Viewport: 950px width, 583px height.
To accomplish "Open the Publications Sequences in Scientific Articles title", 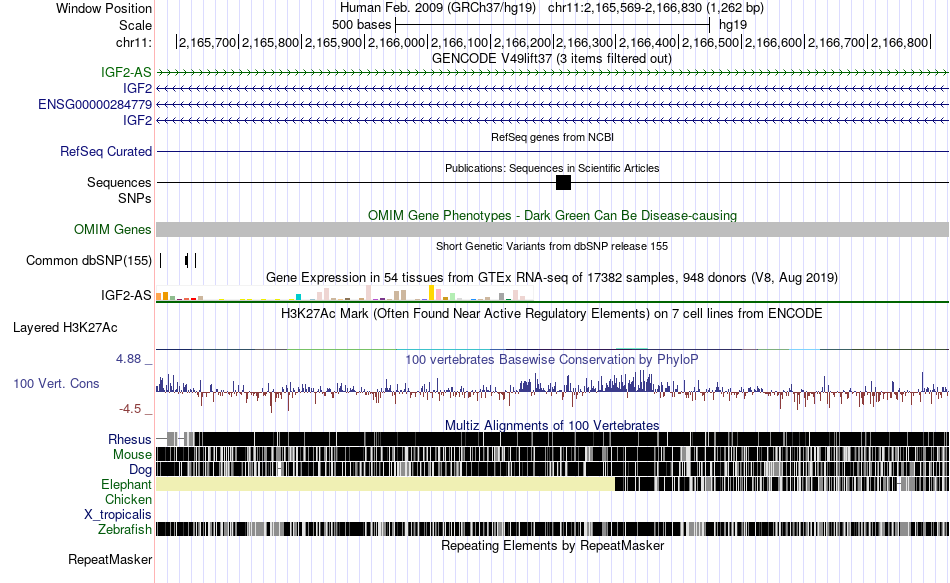I will click(552, 168).
